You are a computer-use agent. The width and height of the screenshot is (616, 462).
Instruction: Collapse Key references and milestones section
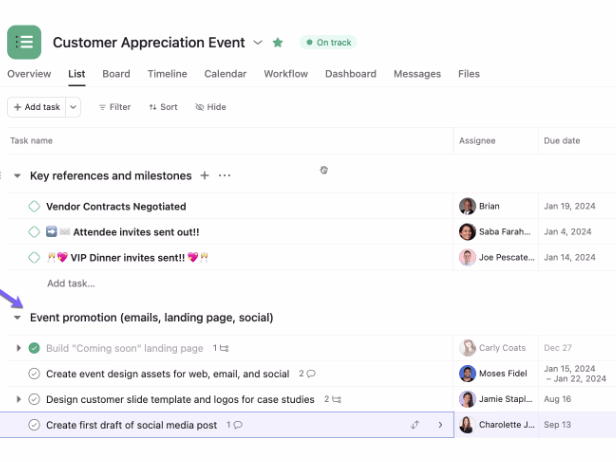[x=17, y=176]
